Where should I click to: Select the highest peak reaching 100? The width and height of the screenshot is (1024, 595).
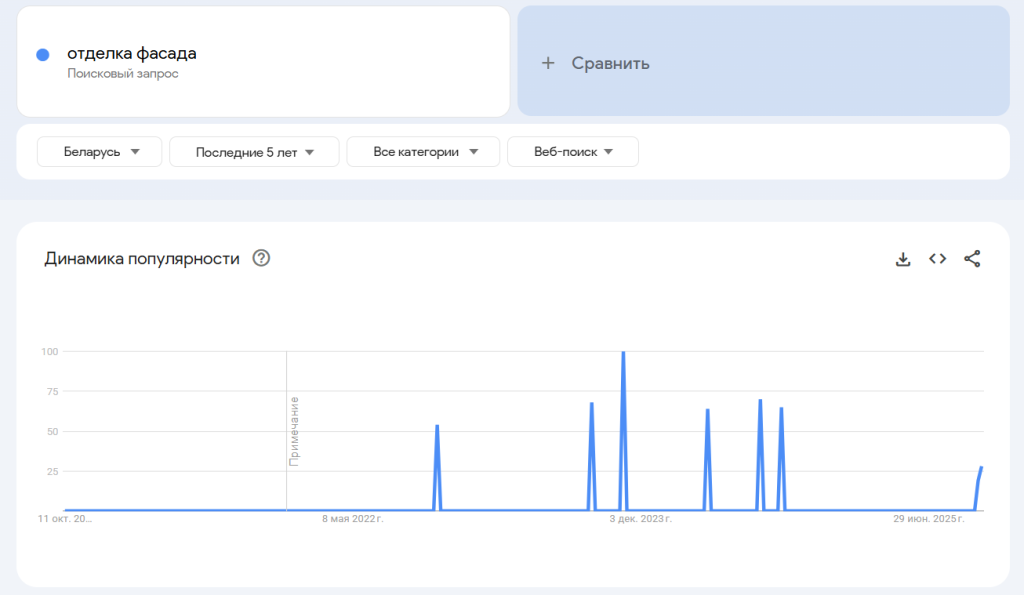[x=623, y=354]
